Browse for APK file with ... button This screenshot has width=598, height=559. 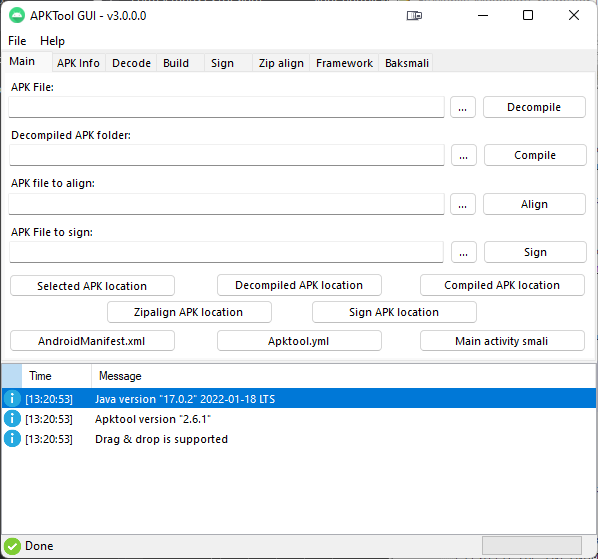pyautogui.click(x=463, y=107)
